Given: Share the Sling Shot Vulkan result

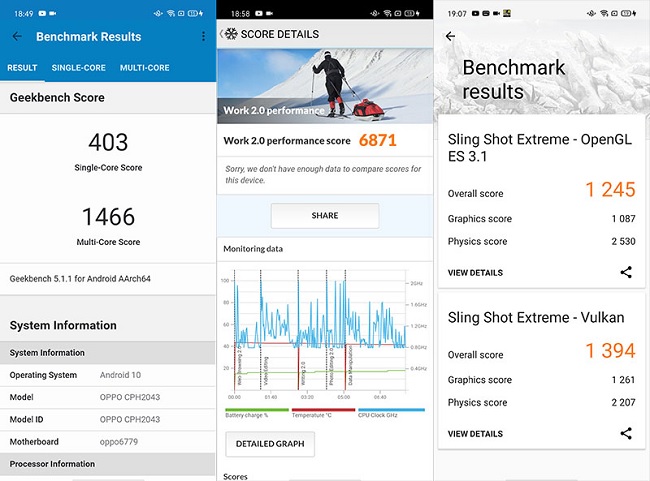Looking at the screenshot, I should pyautogui.click(x=626, y=434).
